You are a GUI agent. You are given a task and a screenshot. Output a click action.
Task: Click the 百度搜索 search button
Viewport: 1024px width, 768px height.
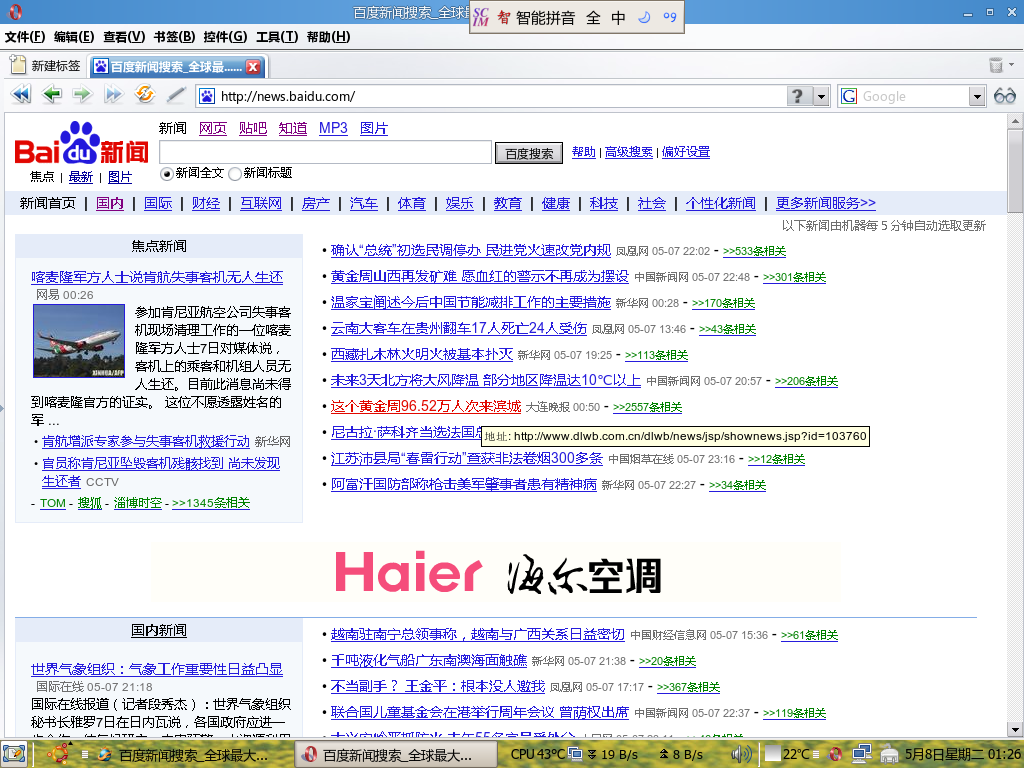[529, 153]
